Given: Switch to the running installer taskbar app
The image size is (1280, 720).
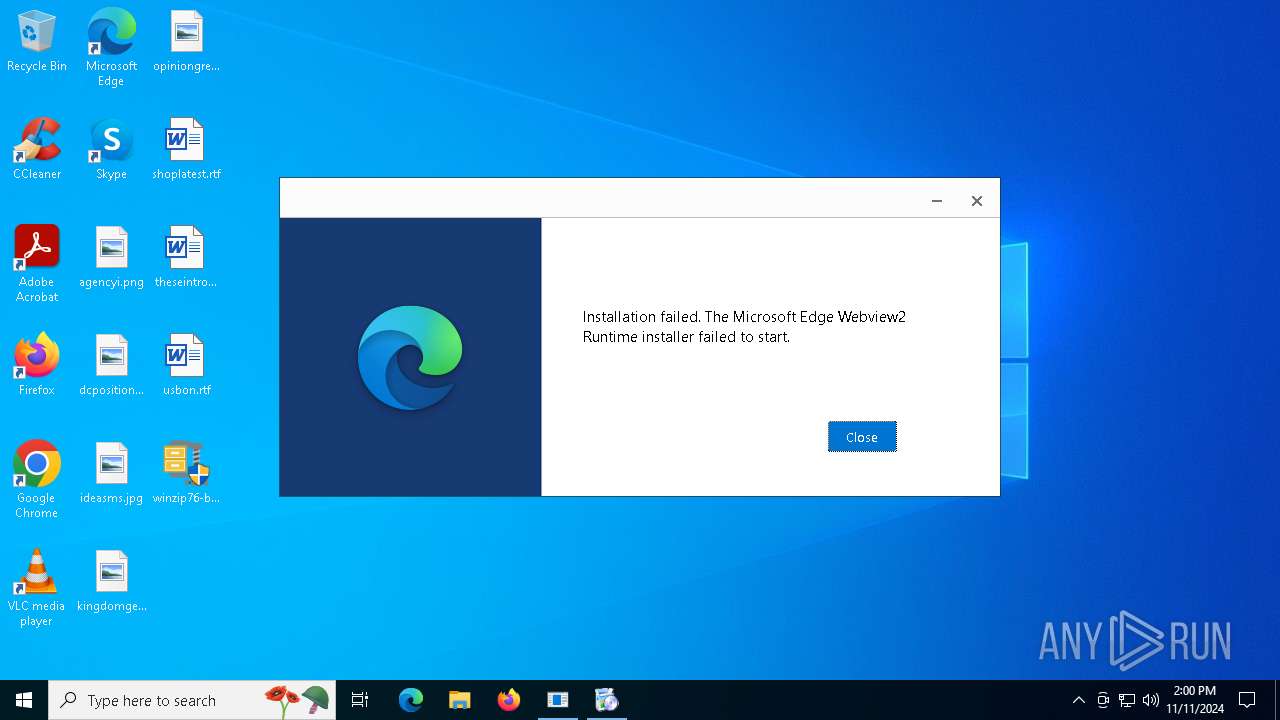Looking at the screenshot, I should click(558, 700).
